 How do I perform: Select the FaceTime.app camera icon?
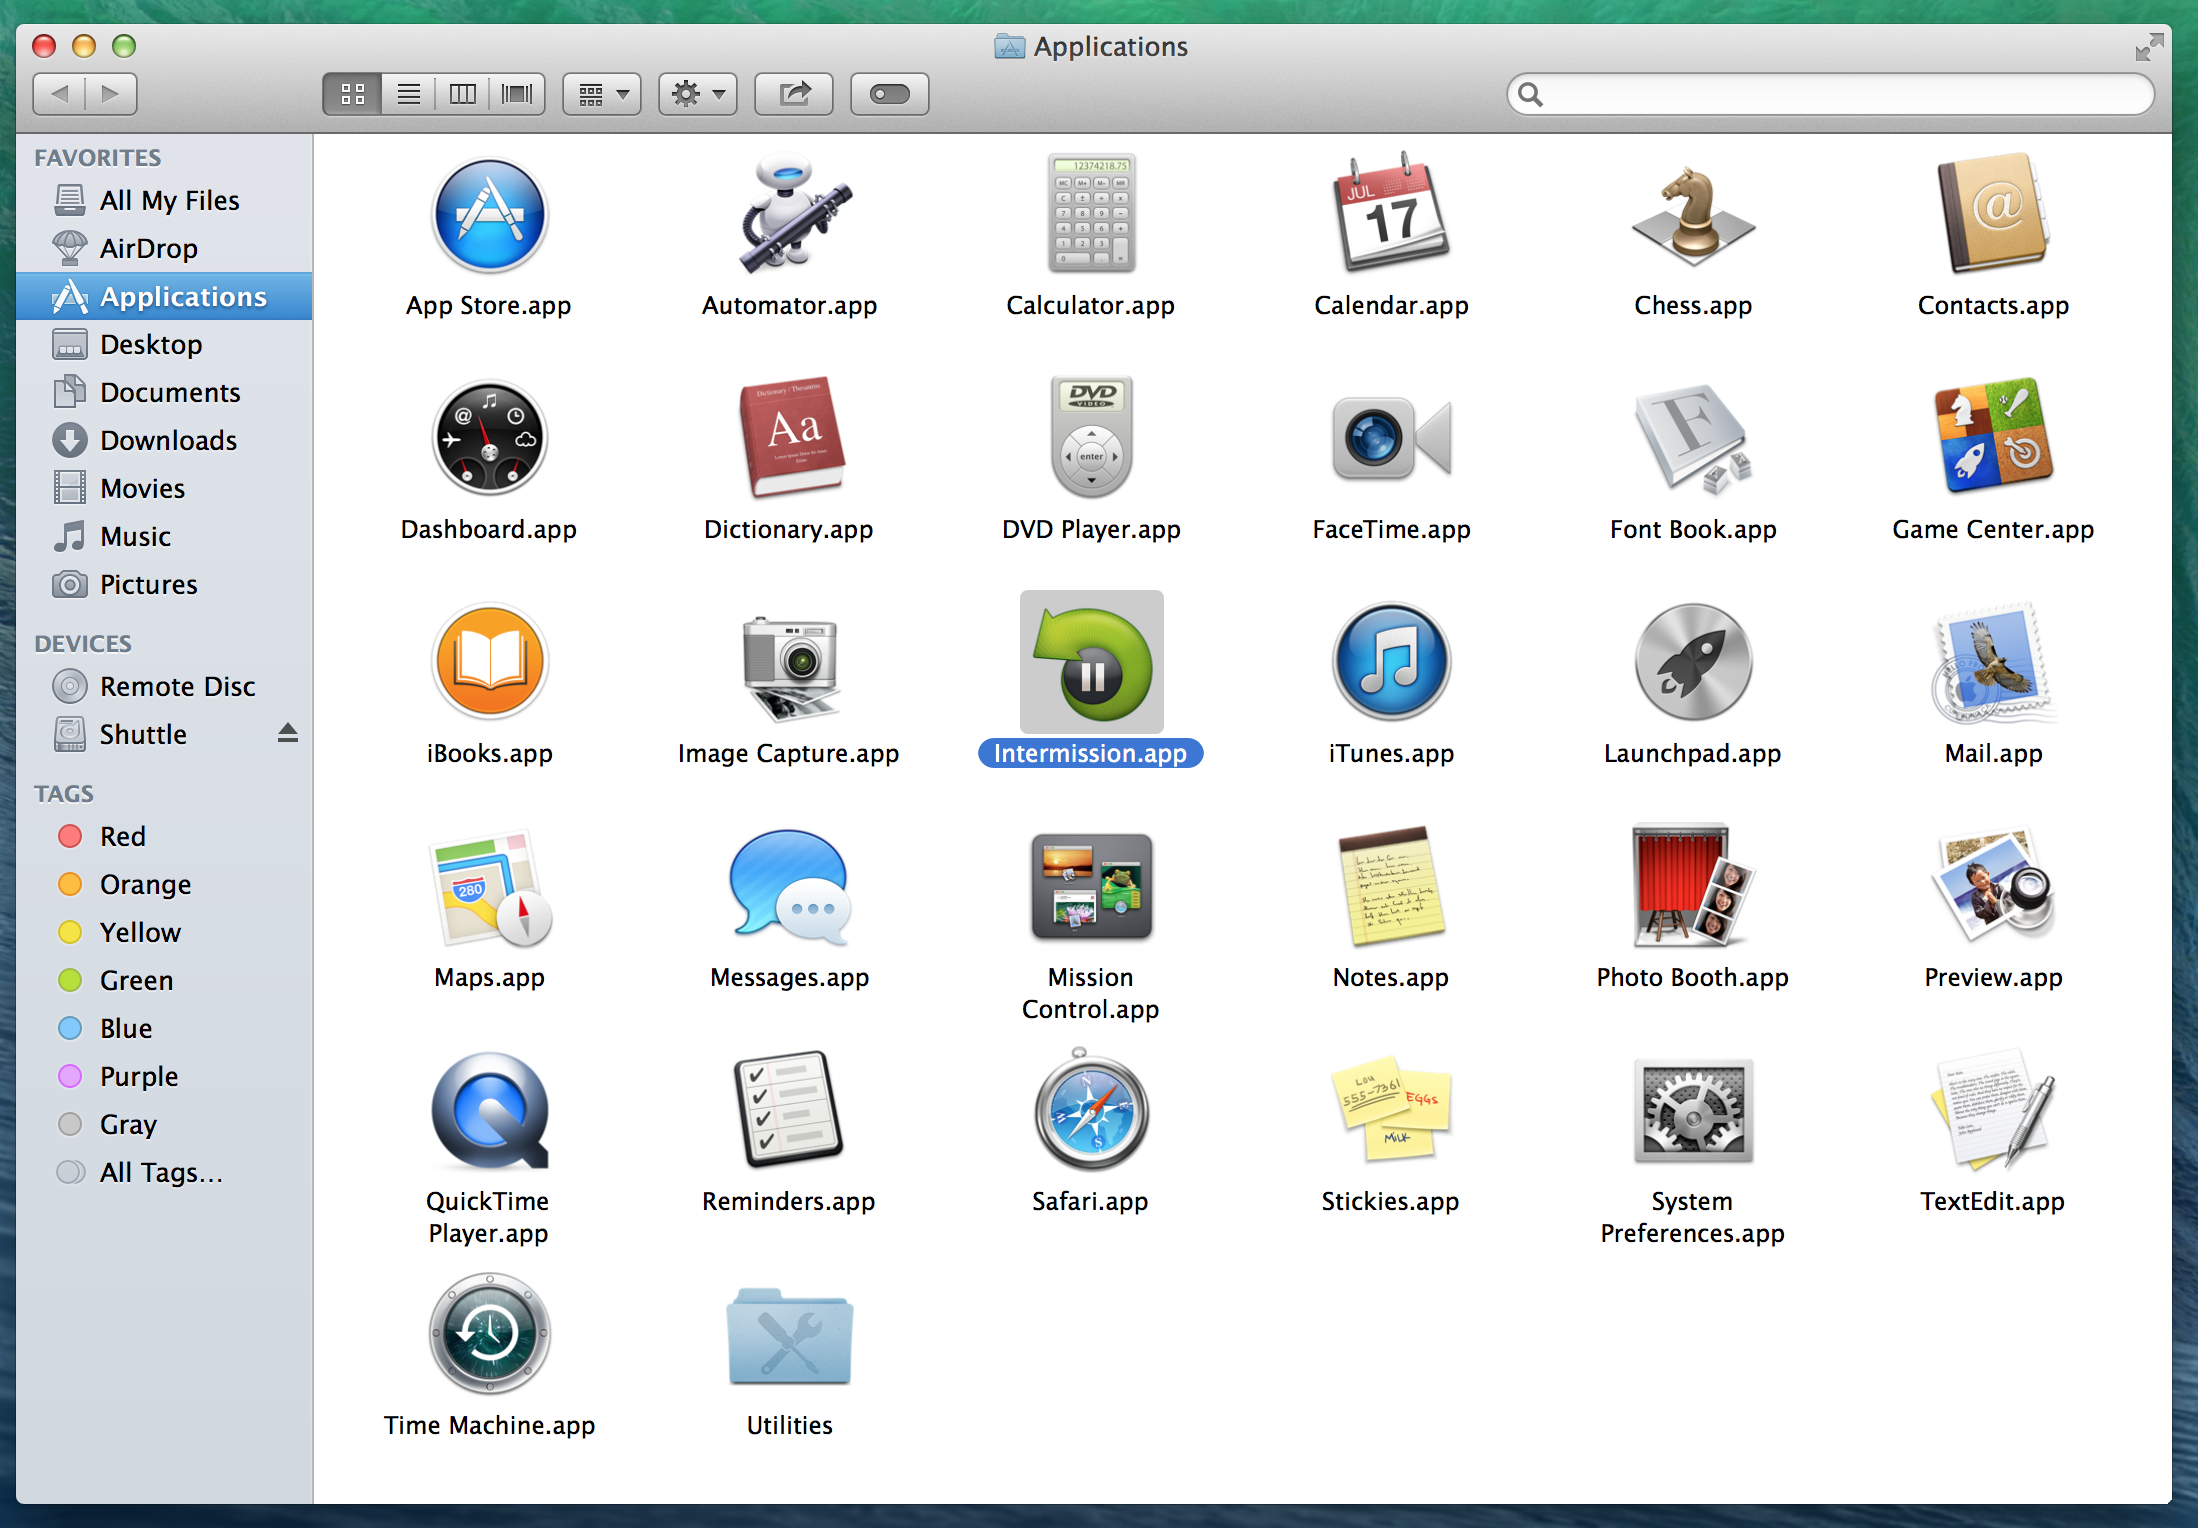click(x=1392, y=438)
